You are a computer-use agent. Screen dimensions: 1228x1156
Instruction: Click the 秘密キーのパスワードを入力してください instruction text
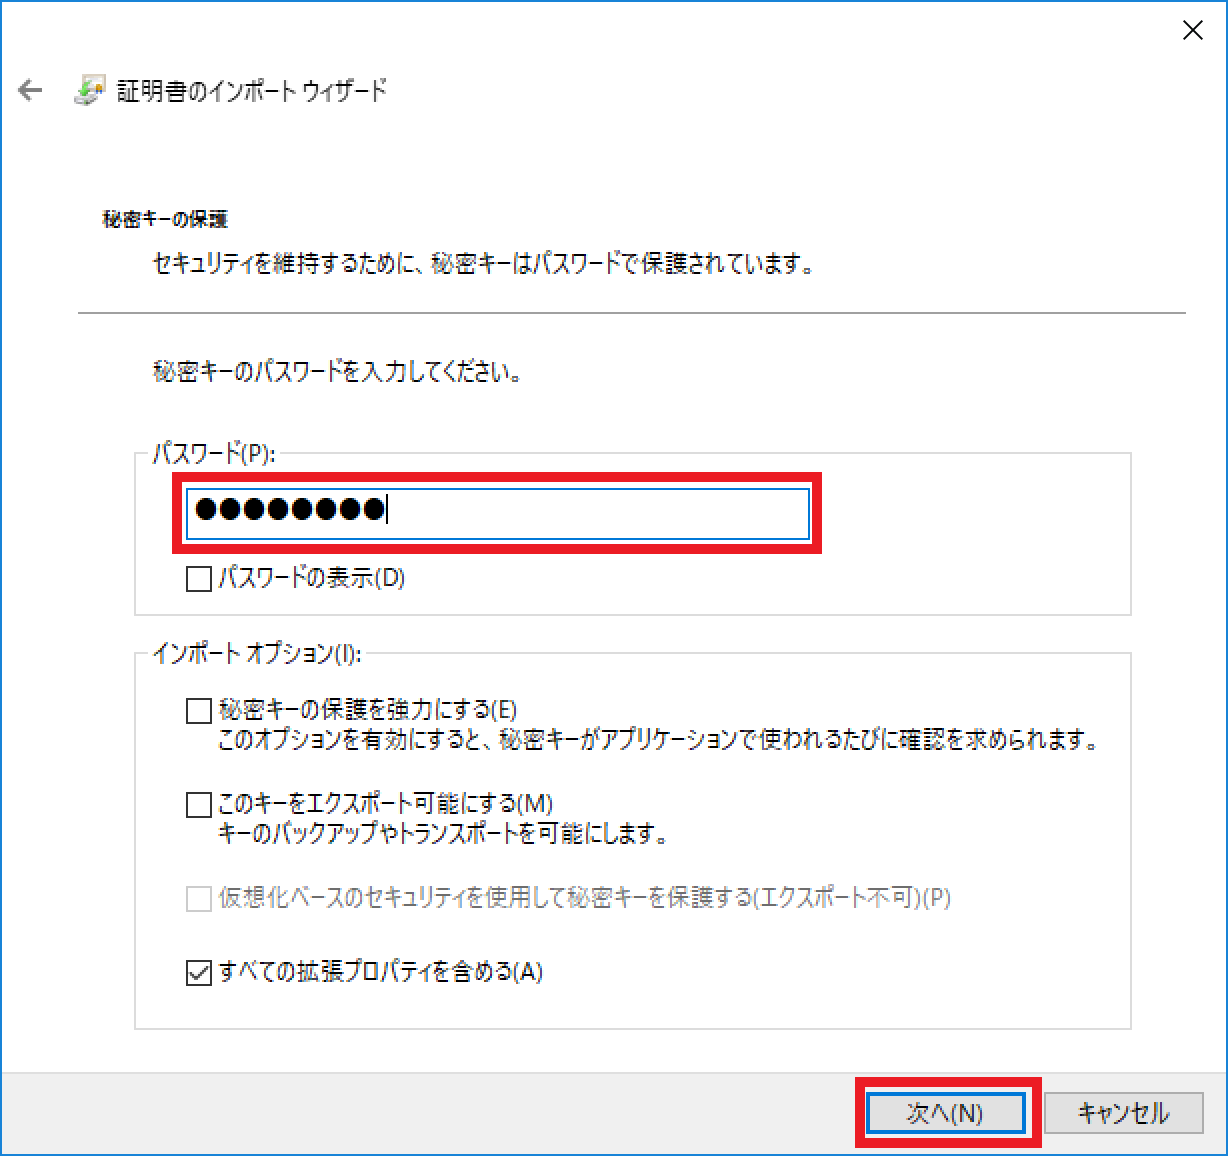pyautogui.click(x=337, y=373)
